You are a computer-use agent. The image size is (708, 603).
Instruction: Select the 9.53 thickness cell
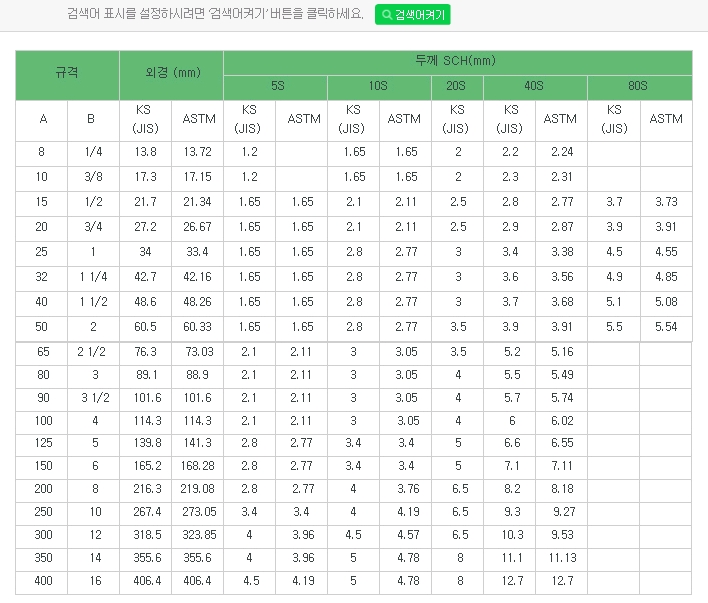pyautogui.click(x=561, y=534)
